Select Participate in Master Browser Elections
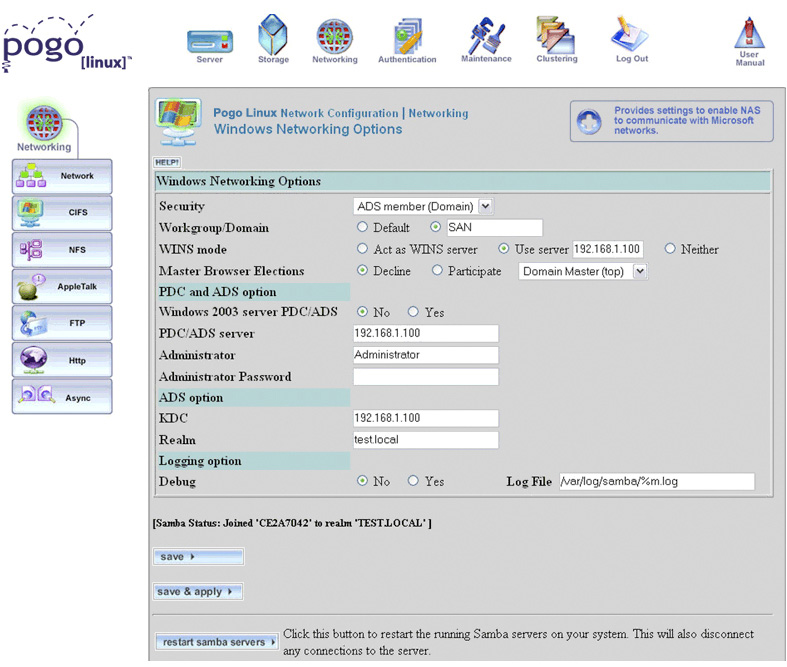Viewport: 787px width, 667px height. pos(437,270)
